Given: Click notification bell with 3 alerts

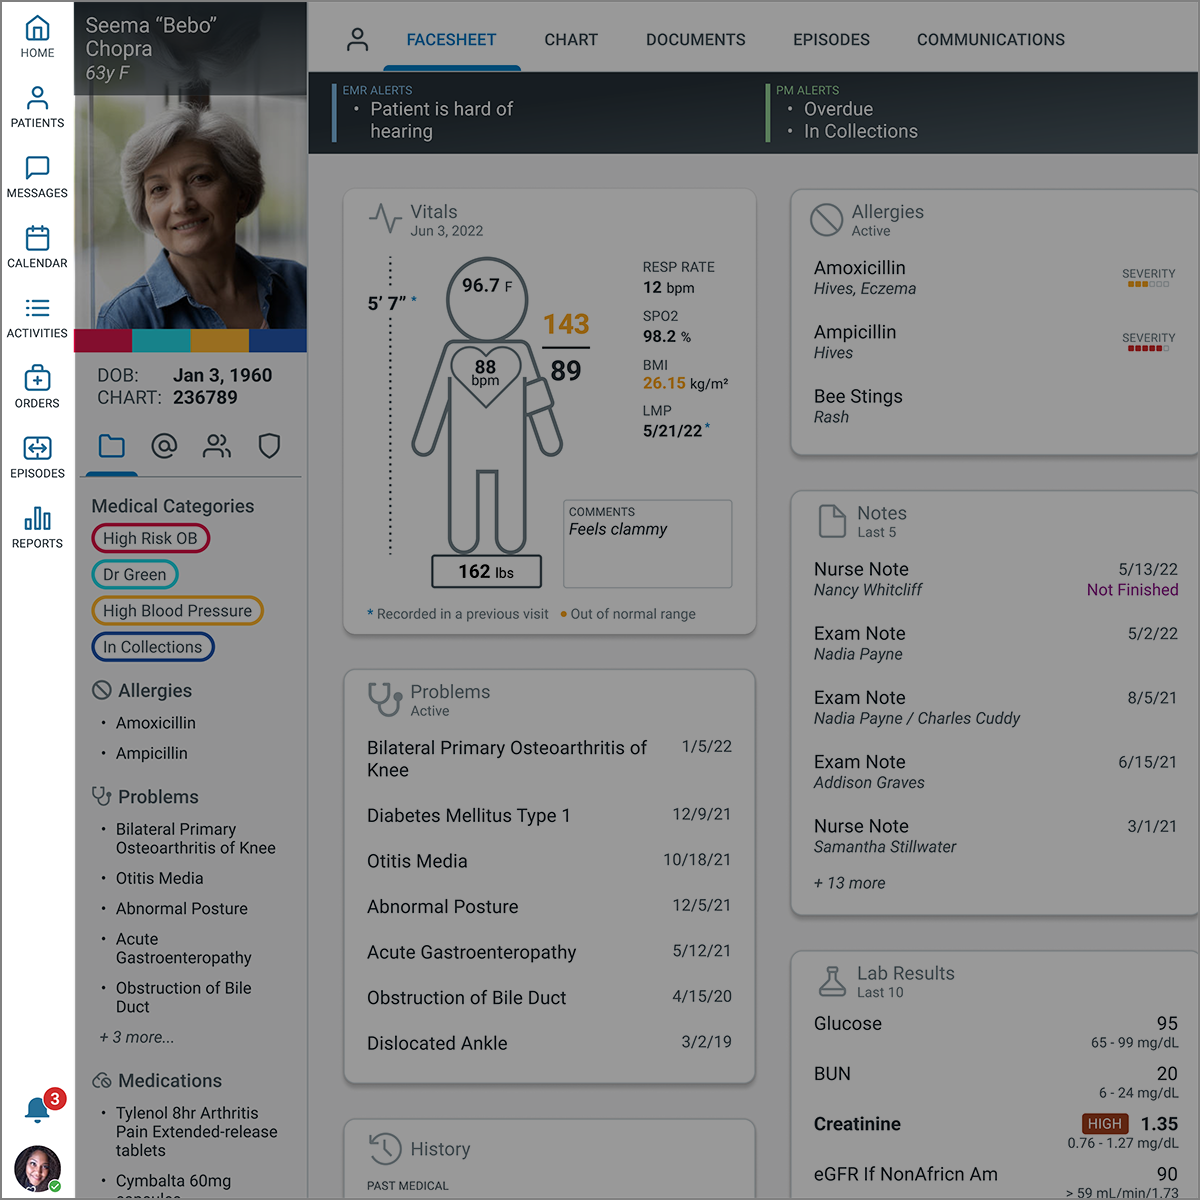Looking at the screenshot, I should click(38, 1109).
